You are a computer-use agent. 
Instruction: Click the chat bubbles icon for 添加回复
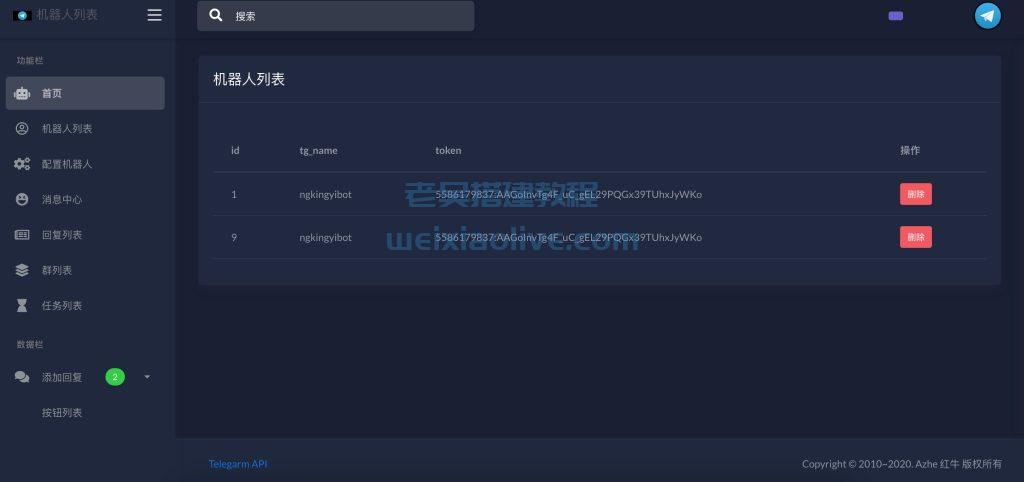coord(22,377)
